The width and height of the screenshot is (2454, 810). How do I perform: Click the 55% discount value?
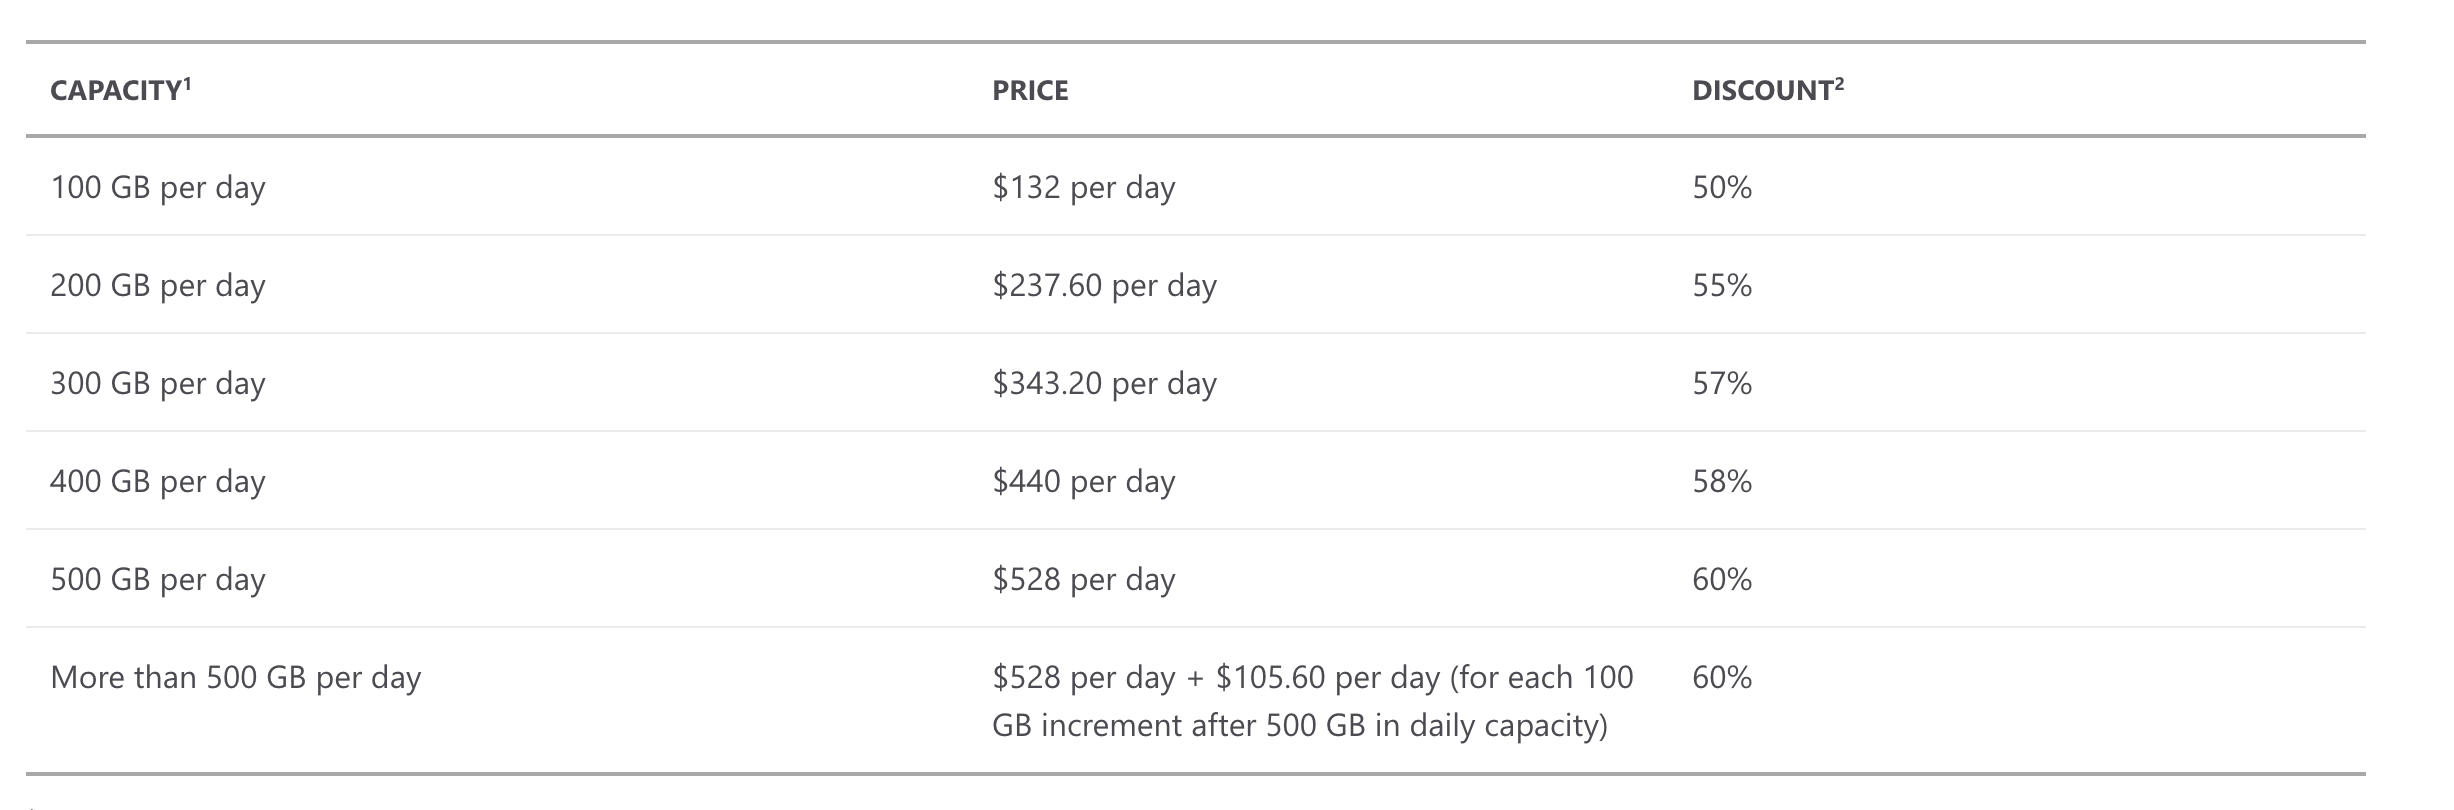click(x=1722, y=286)
